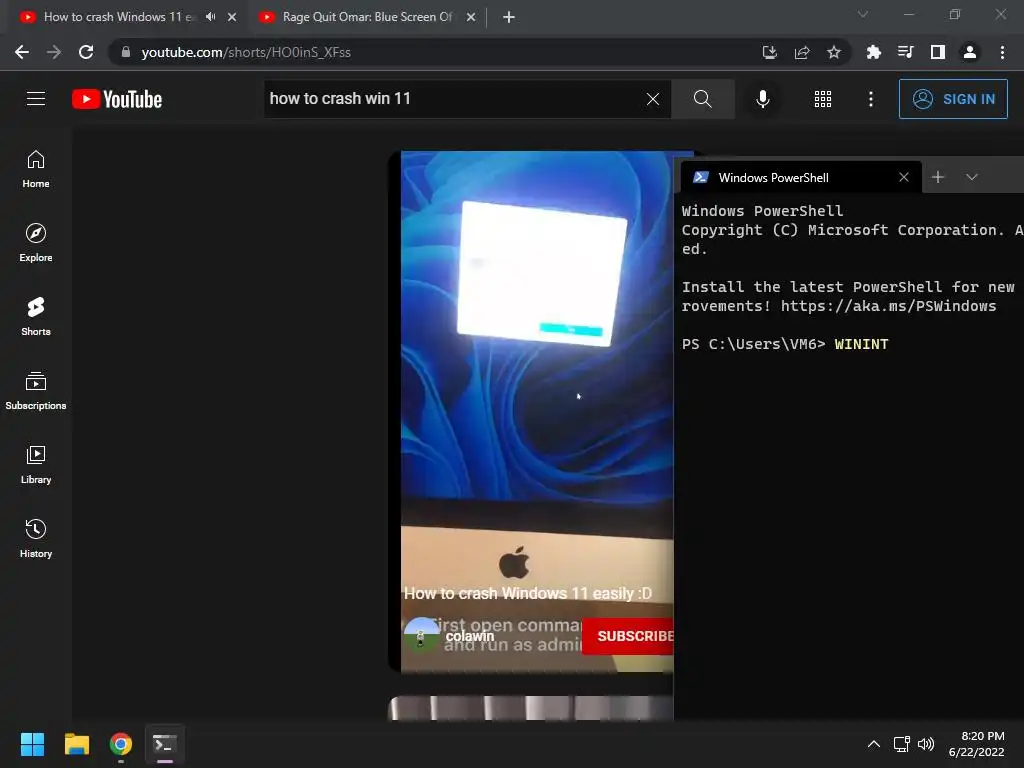Clear the search box with the X icon

point(652,99)
